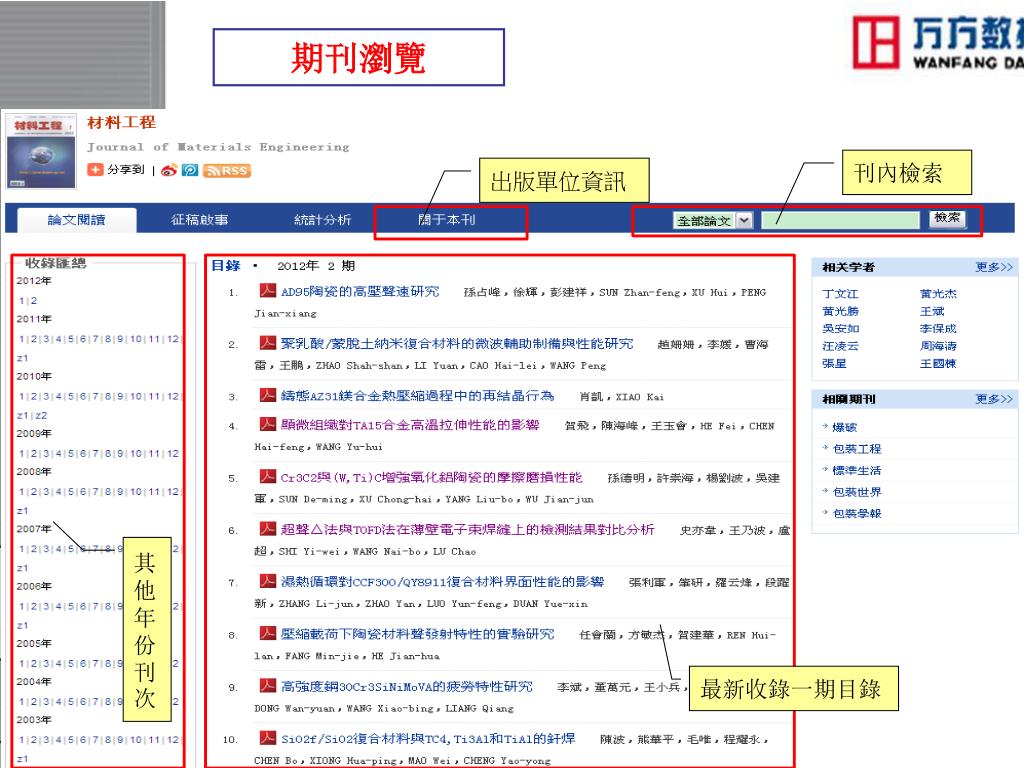
Task: Open scholar 黃光勝
Action: [840, 312]
